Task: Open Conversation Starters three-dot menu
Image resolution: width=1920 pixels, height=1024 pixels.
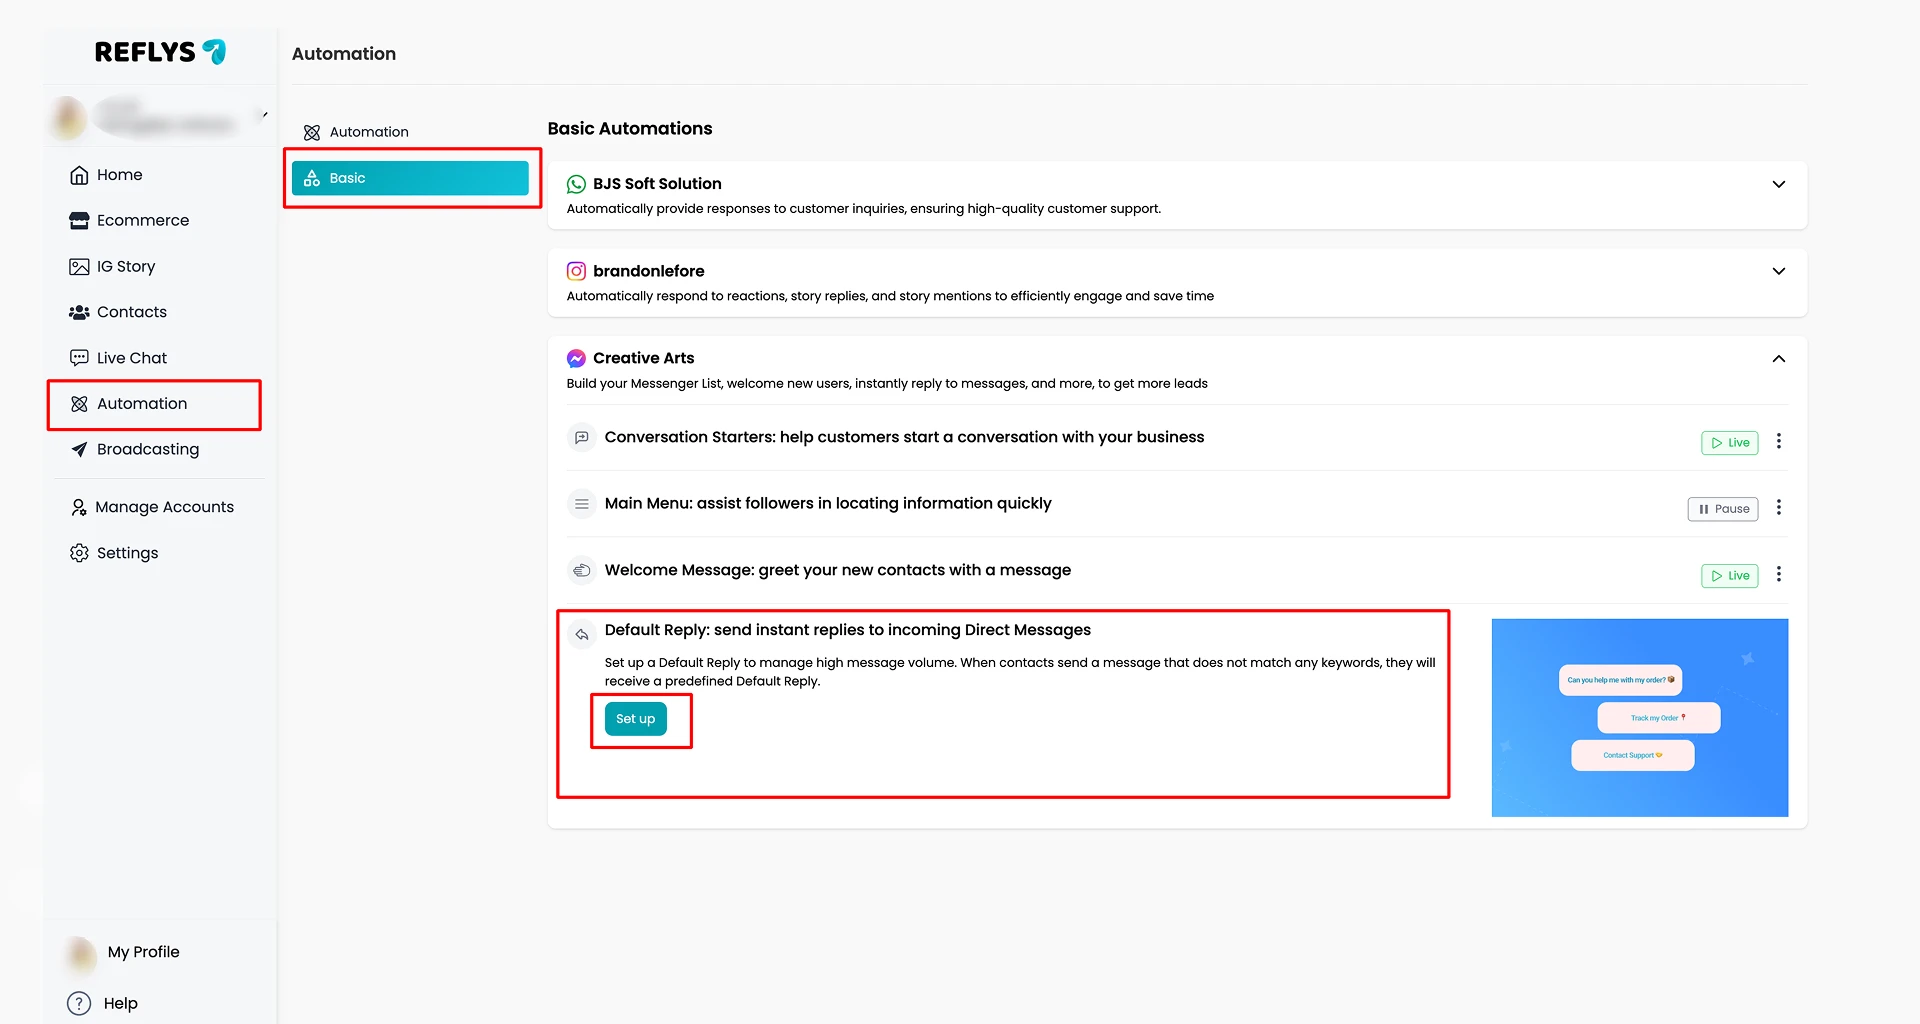Action: tap(1778, 441)
